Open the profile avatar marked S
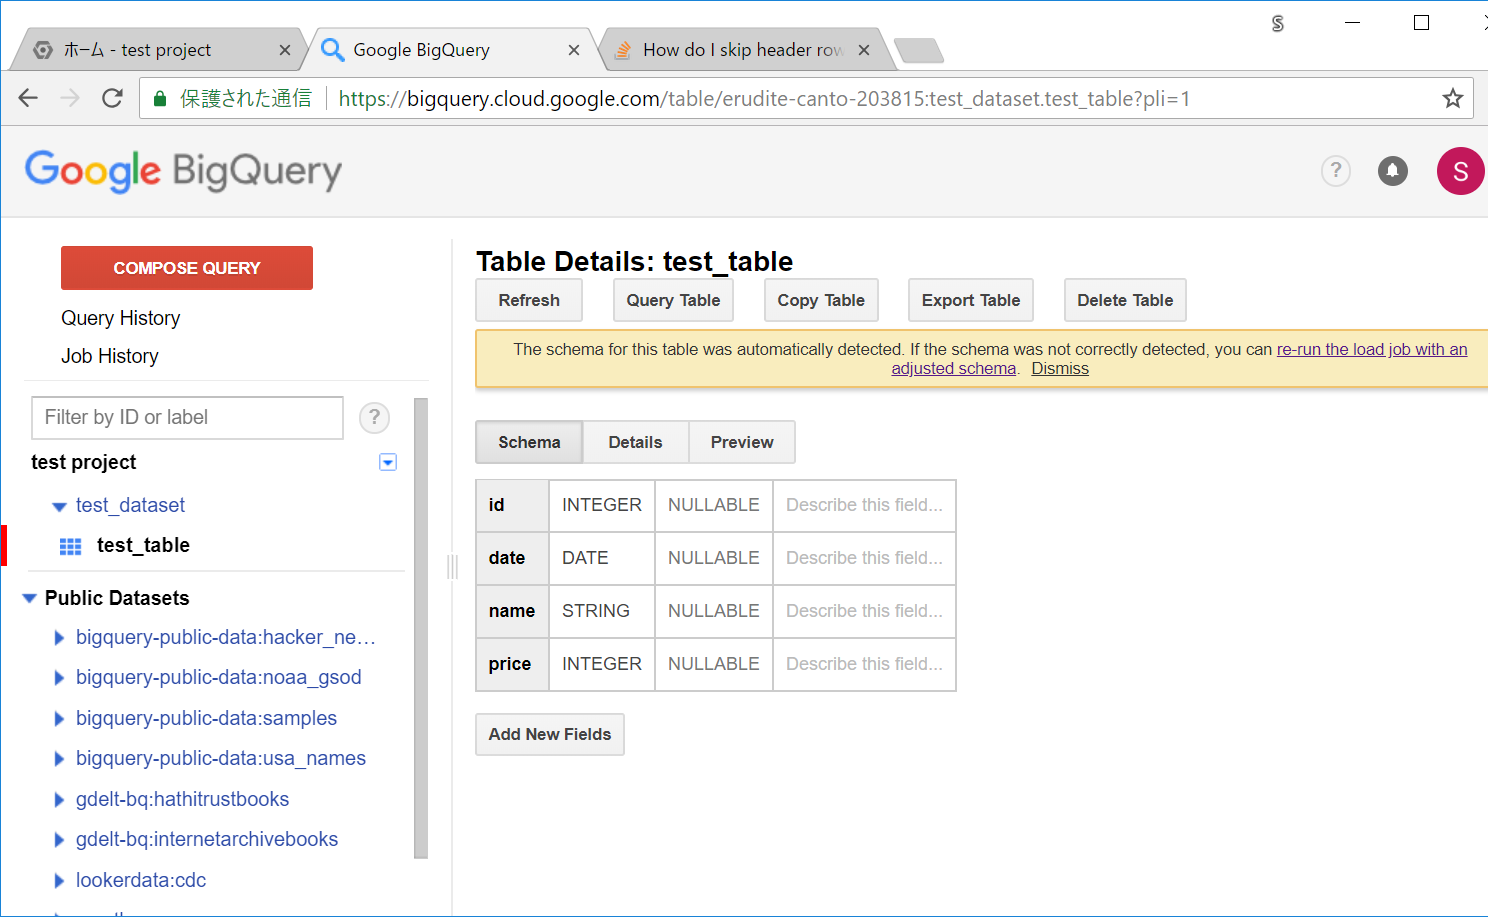The width and height of the screenshot is (1488, 917). [1459, 171]
